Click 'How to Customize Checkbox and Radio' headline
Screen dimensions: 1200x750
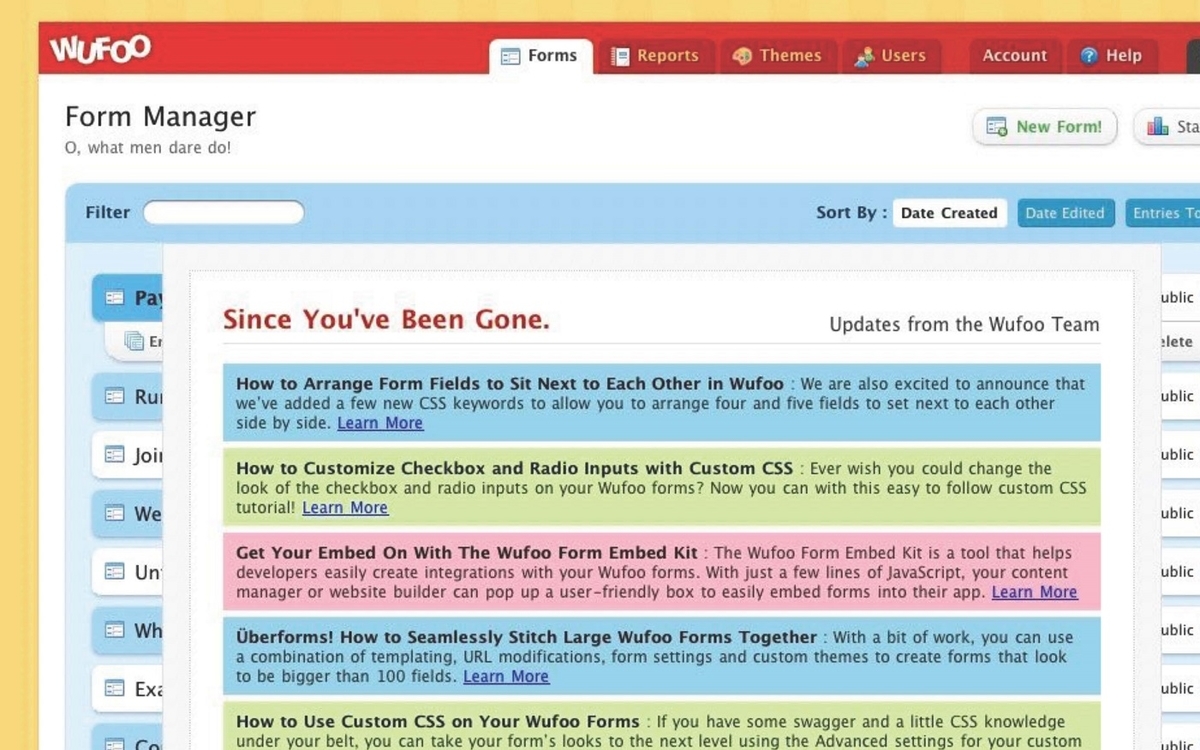point(514,468)
